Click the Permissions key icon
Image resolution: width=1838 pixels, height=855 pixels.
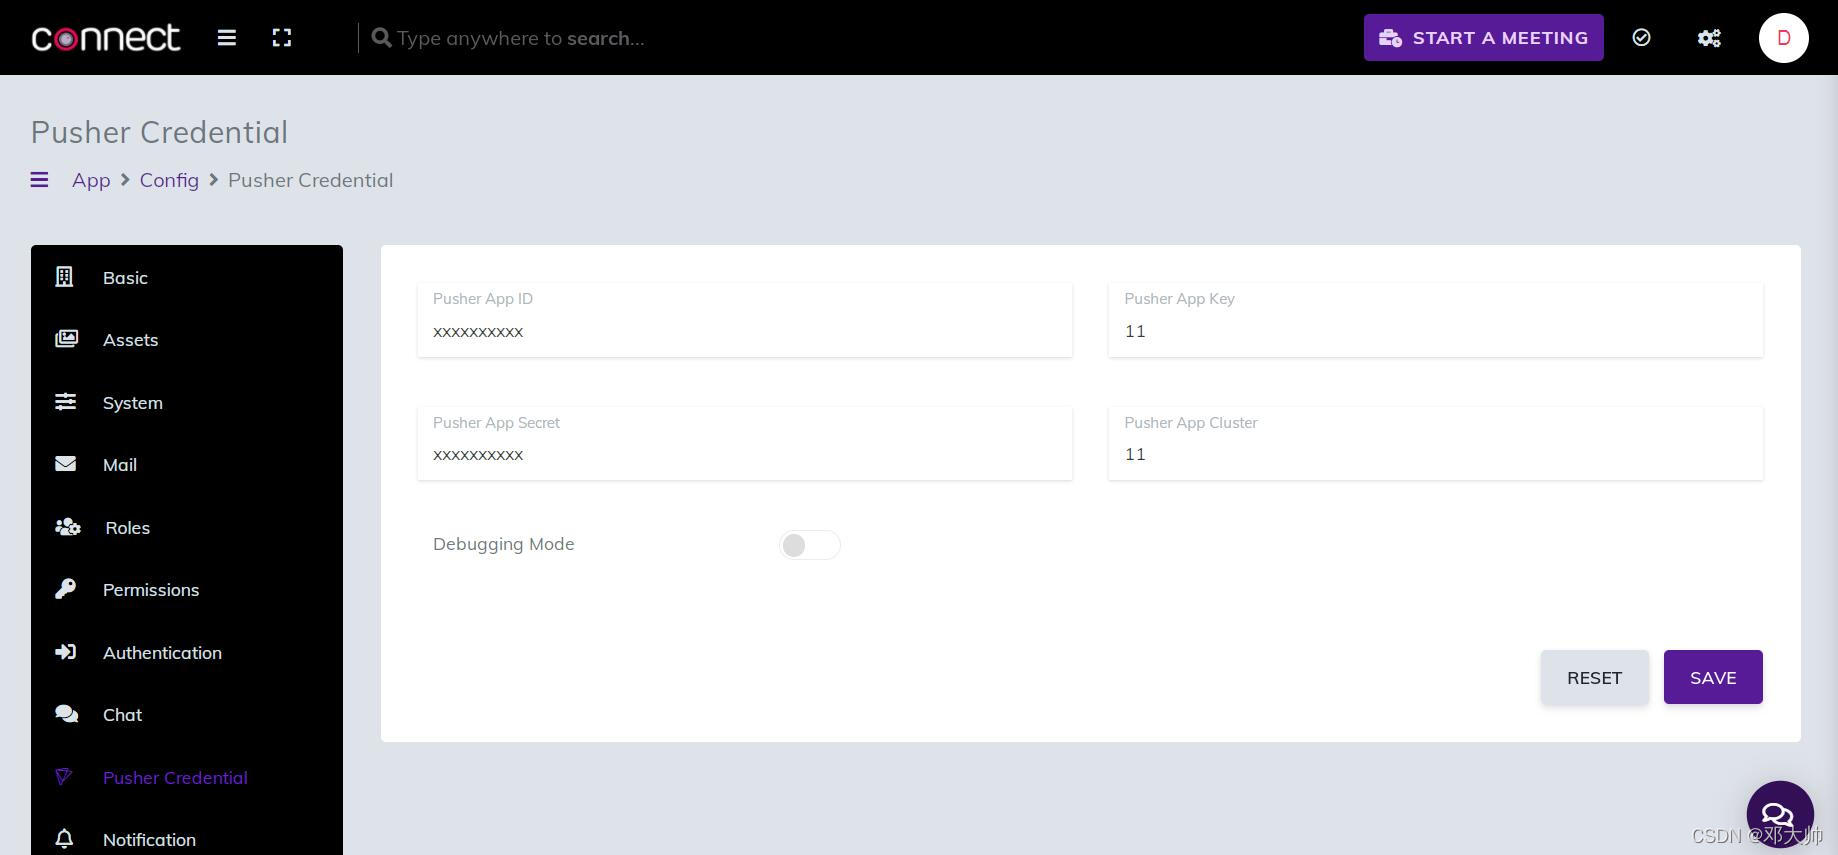click(65, 589)
